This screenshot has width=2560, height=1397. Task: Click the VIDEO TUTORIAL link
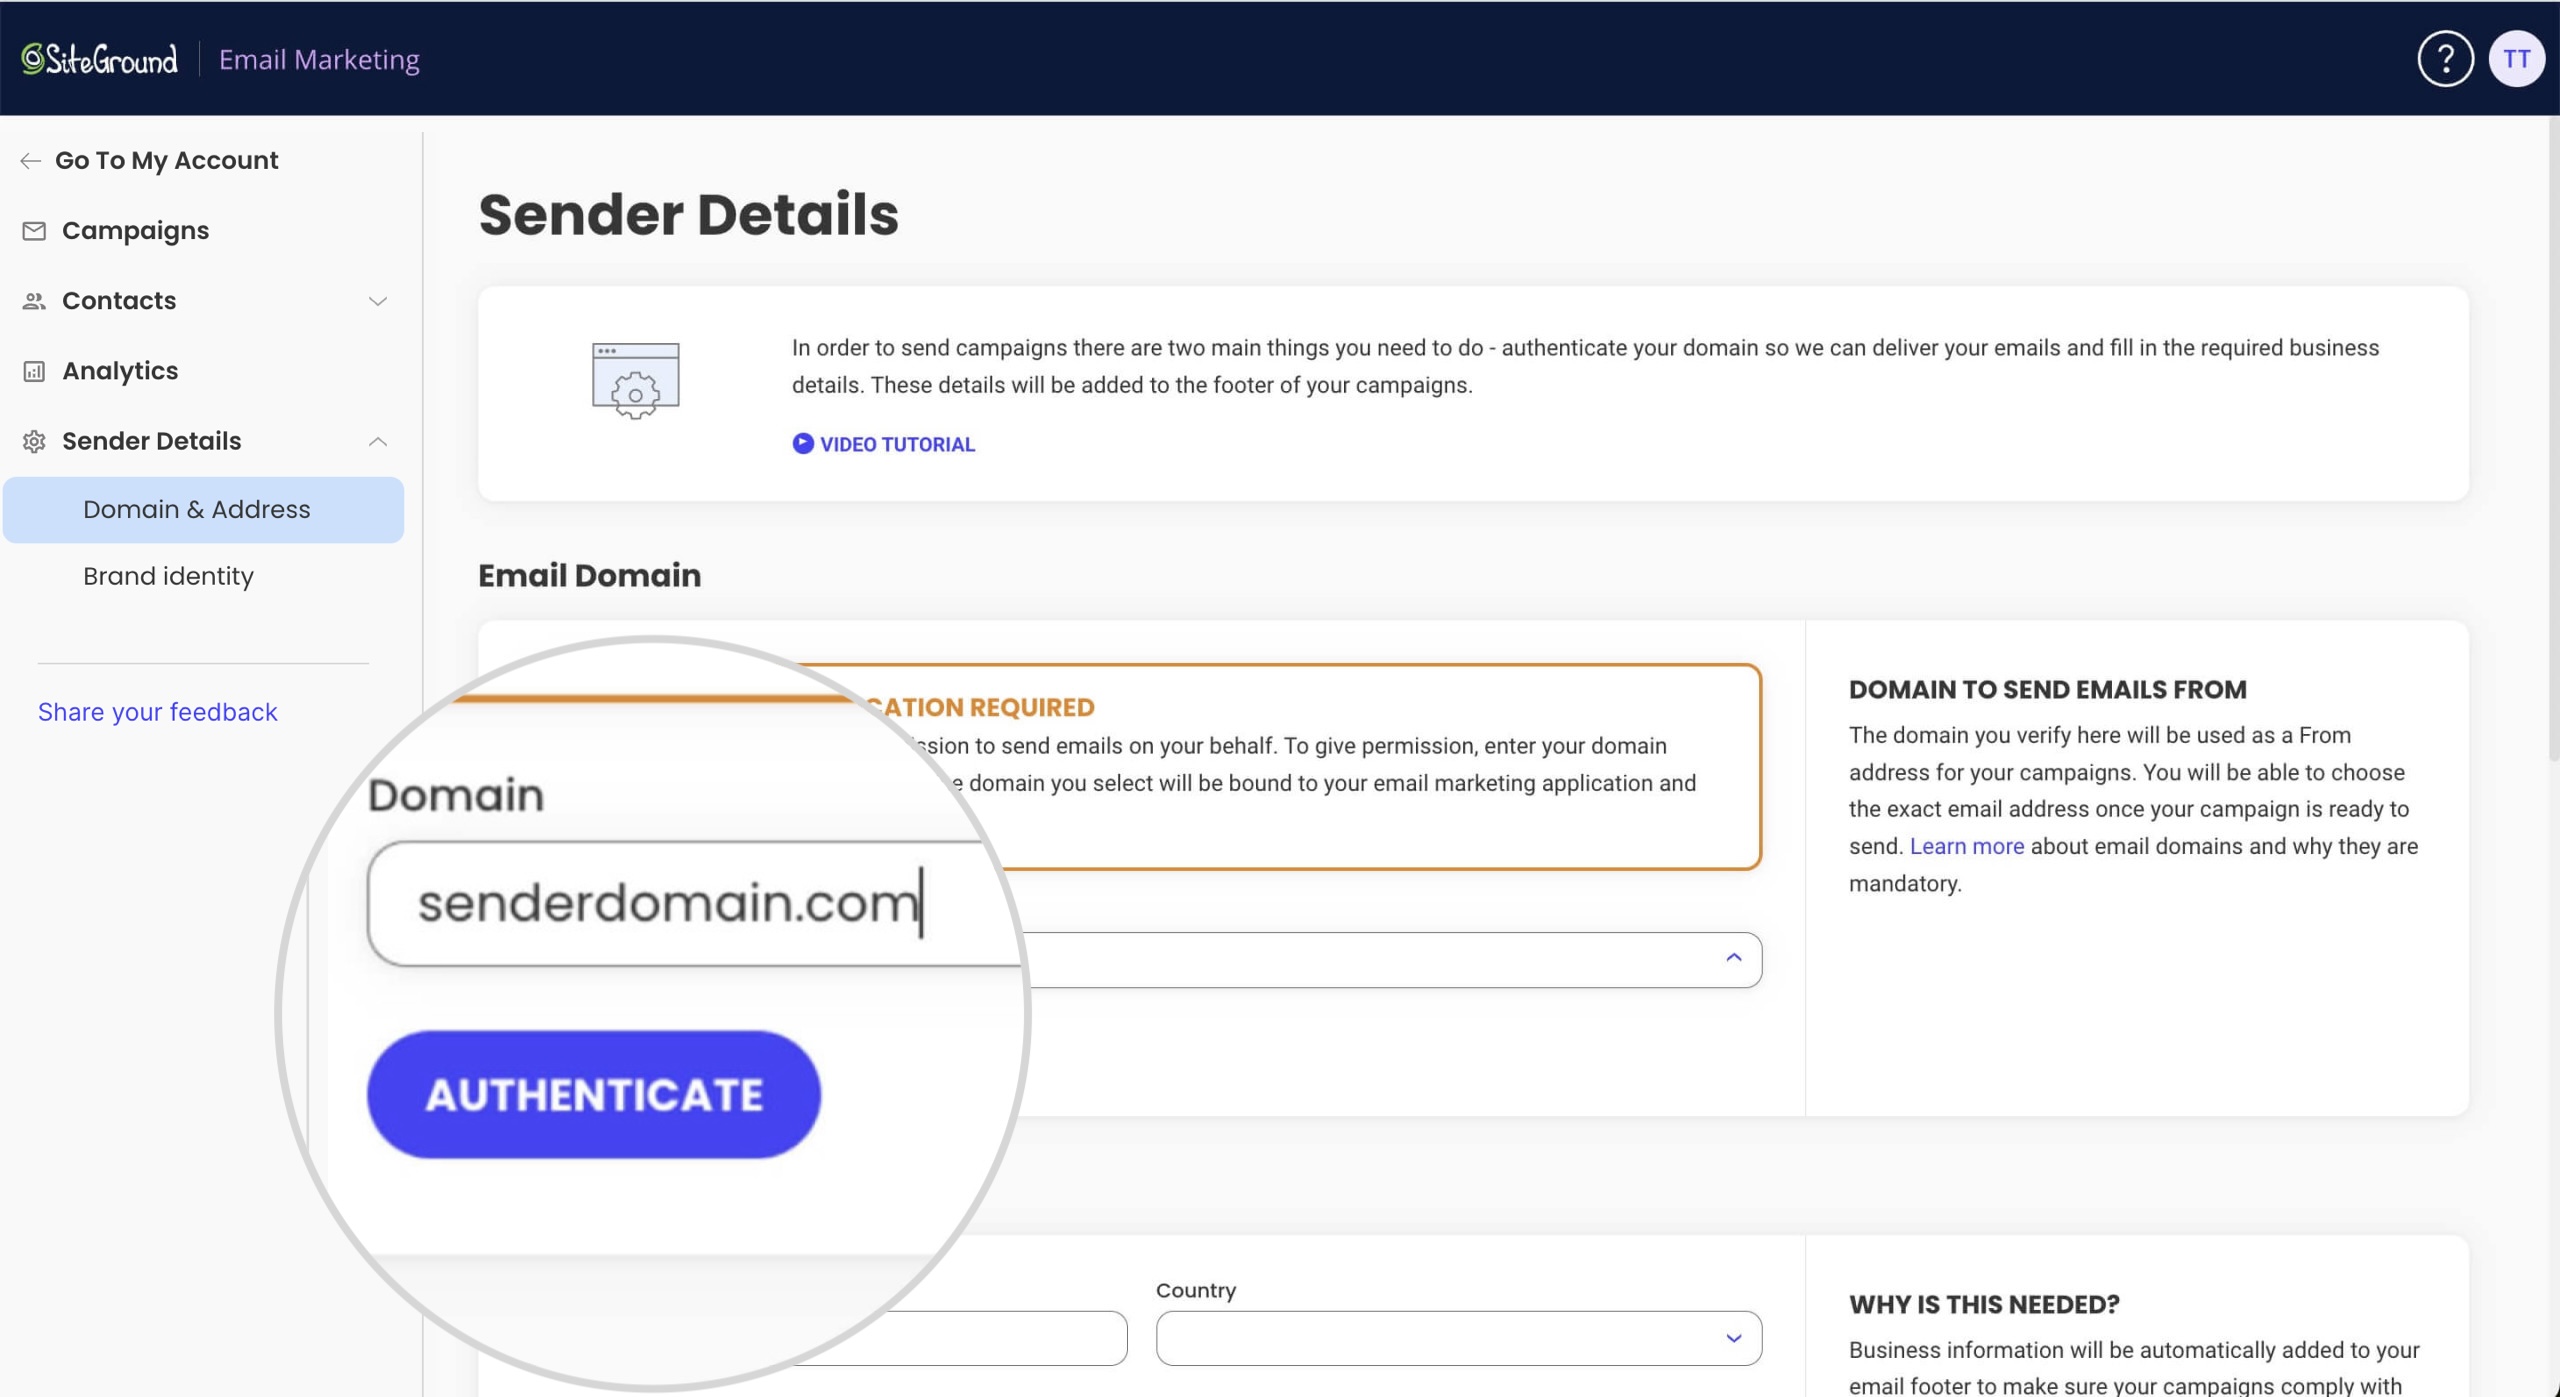(883, 444)
